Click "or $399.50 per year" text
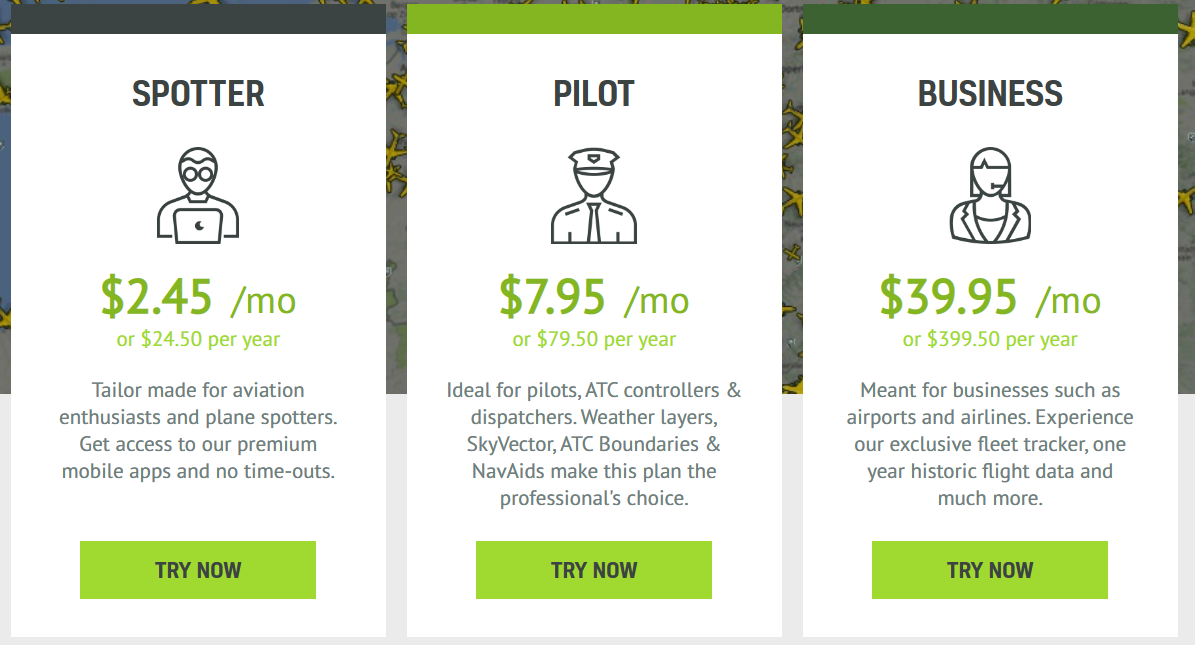1195x645 pixels. tap(990, 340)
